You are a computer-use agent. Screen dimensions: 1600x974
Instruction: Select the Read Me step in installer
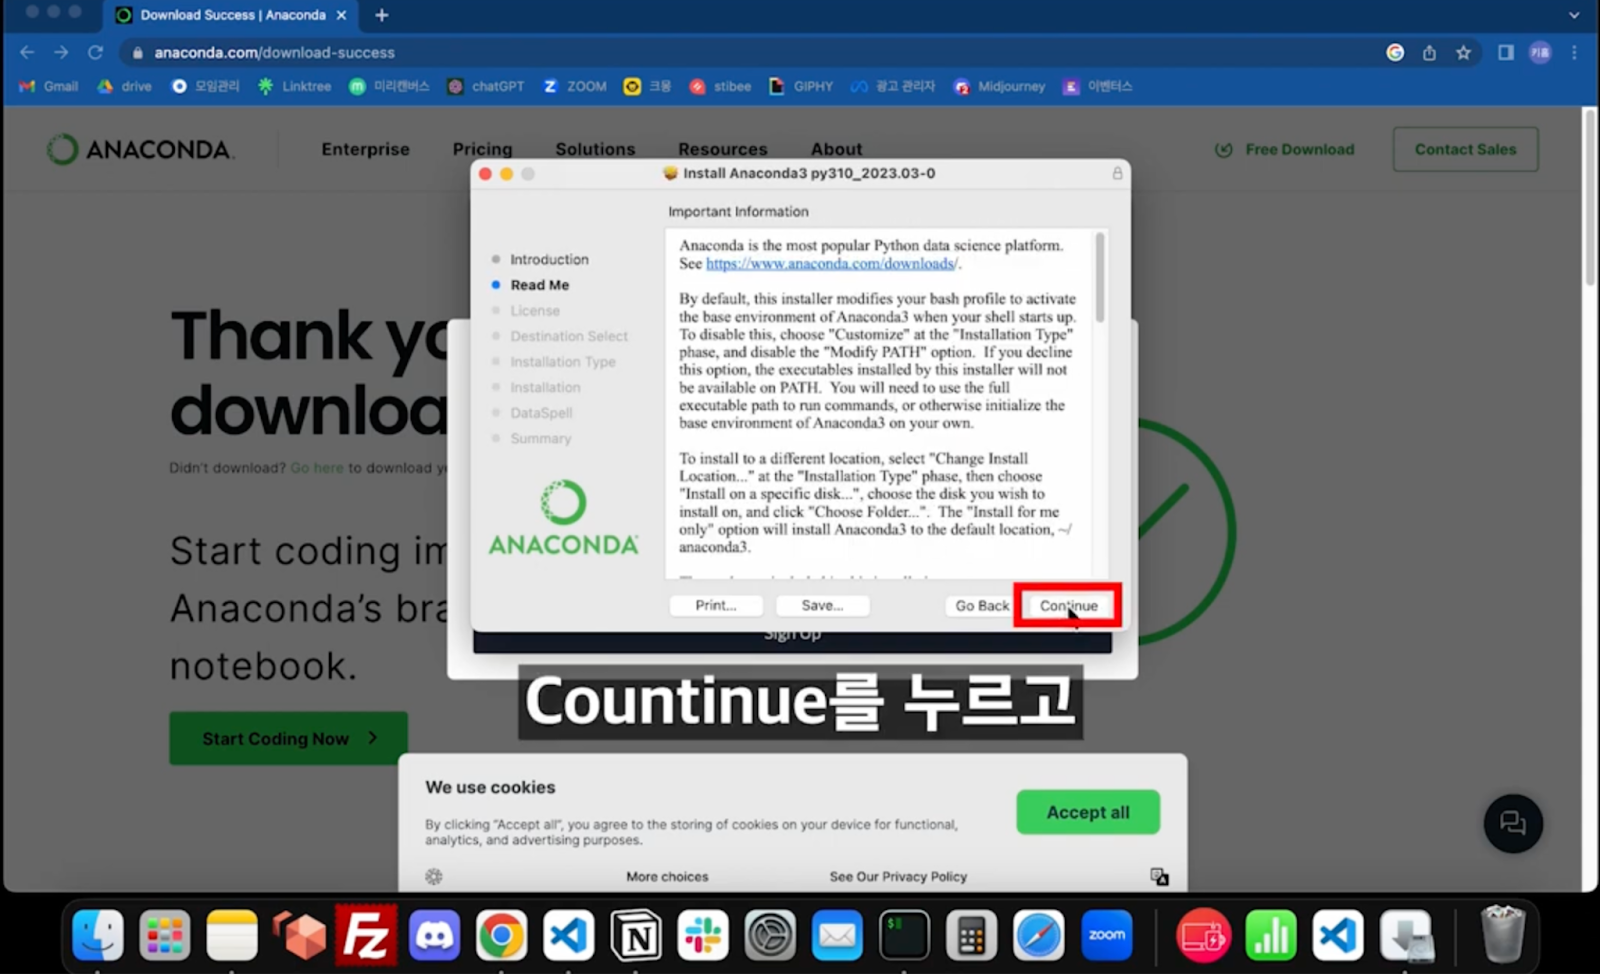pos(539,285)
